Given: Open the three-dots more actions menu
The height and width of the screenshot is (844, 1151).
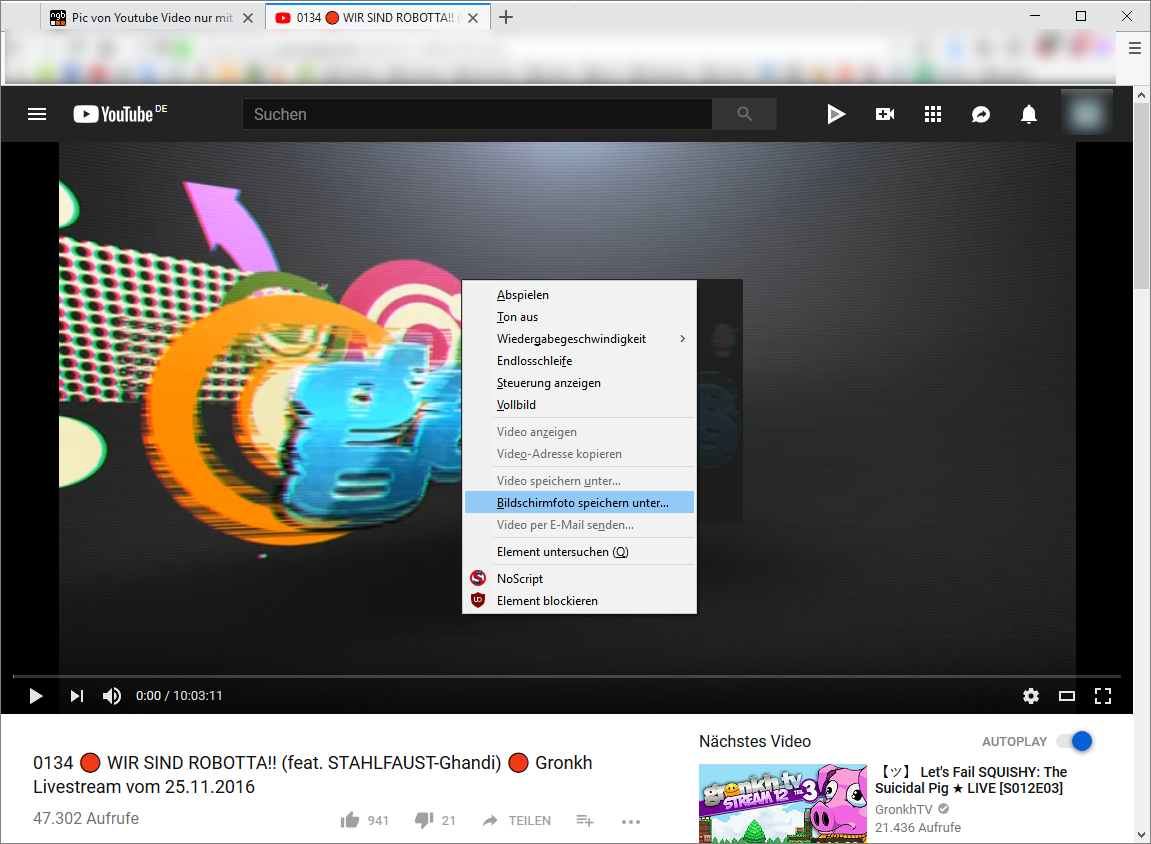Looking at the screenshot, I should pyautogui.click(x=631, y=821).
